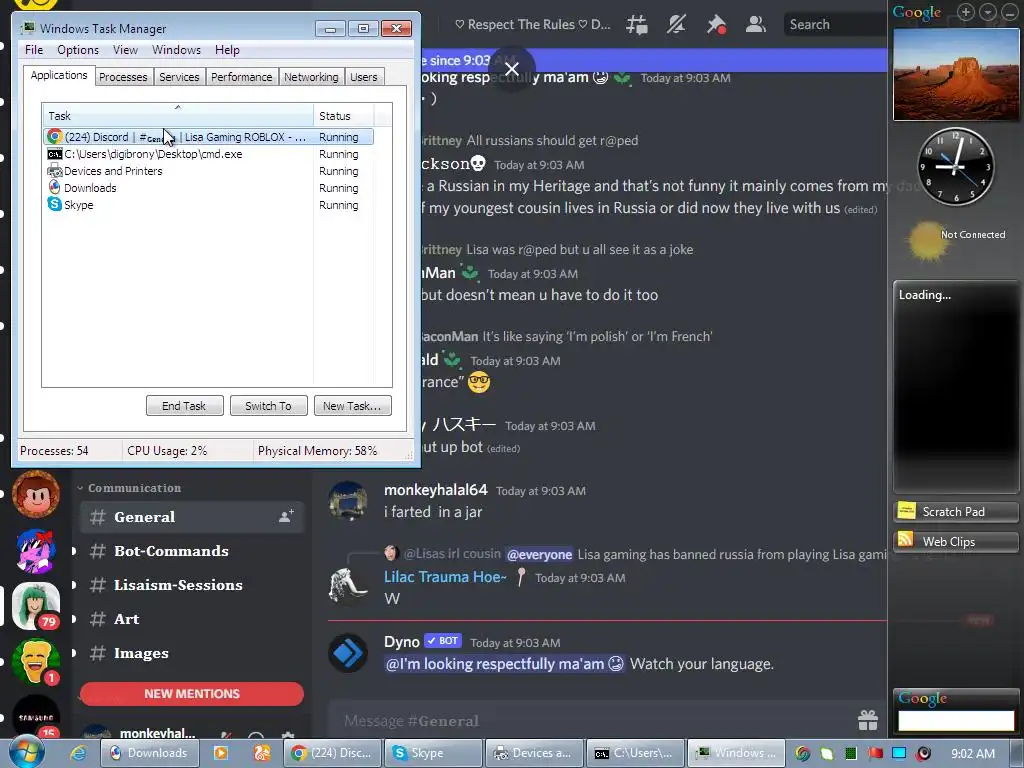This screenshot has width=1024, height=768.
Task: Click create invite icon on General channel
Action: 286,517
